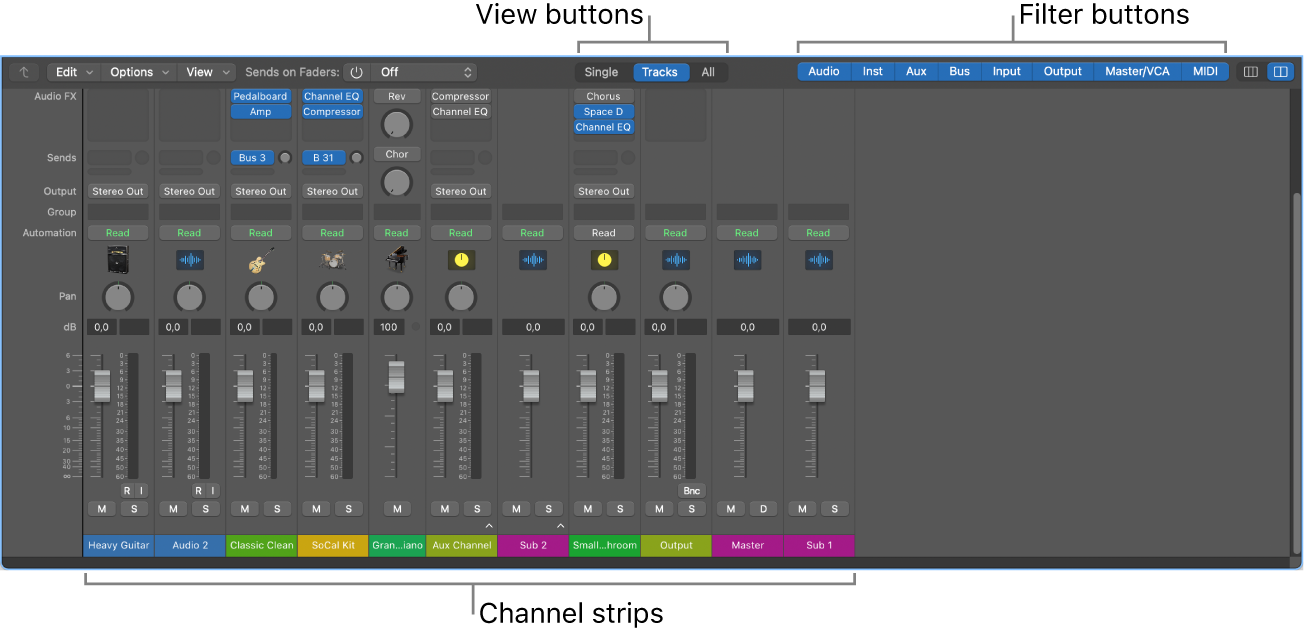Click the Classic Clean guitar icon
The height and width of the screenshot is (641, 1306).
tap(261, 260)
